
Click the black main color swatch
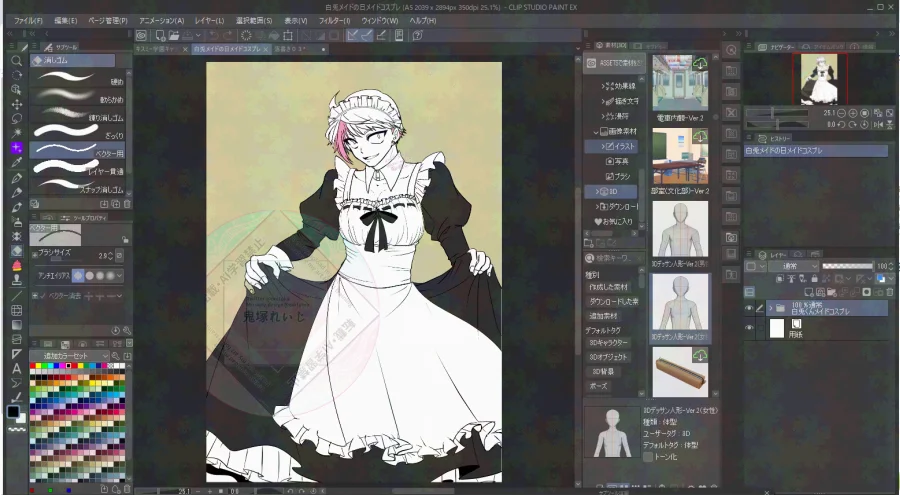coord(13,411)
